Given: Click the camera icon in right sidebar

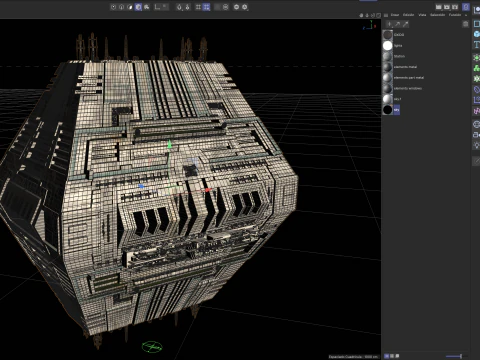Looking at the screenshot, I should click(477, 135).
